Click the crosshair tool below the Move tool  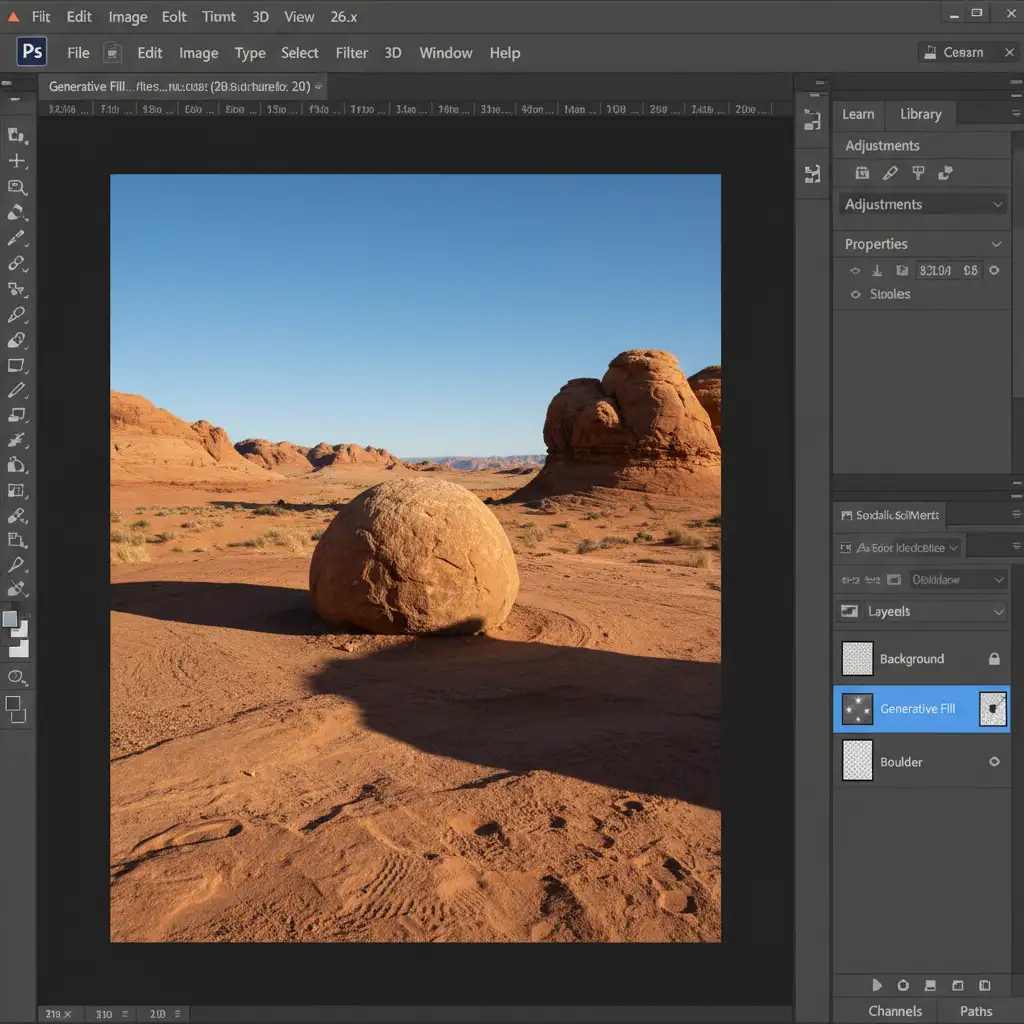pyautogui.click(x=17, y=161)
